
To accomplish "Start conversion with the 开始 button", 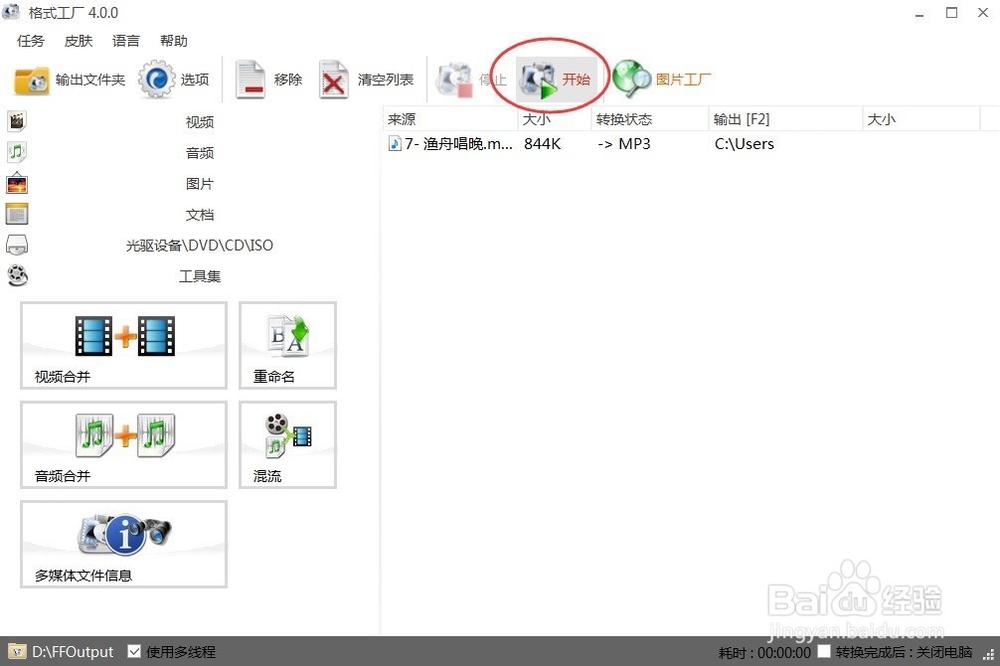I will pos(558,78).
